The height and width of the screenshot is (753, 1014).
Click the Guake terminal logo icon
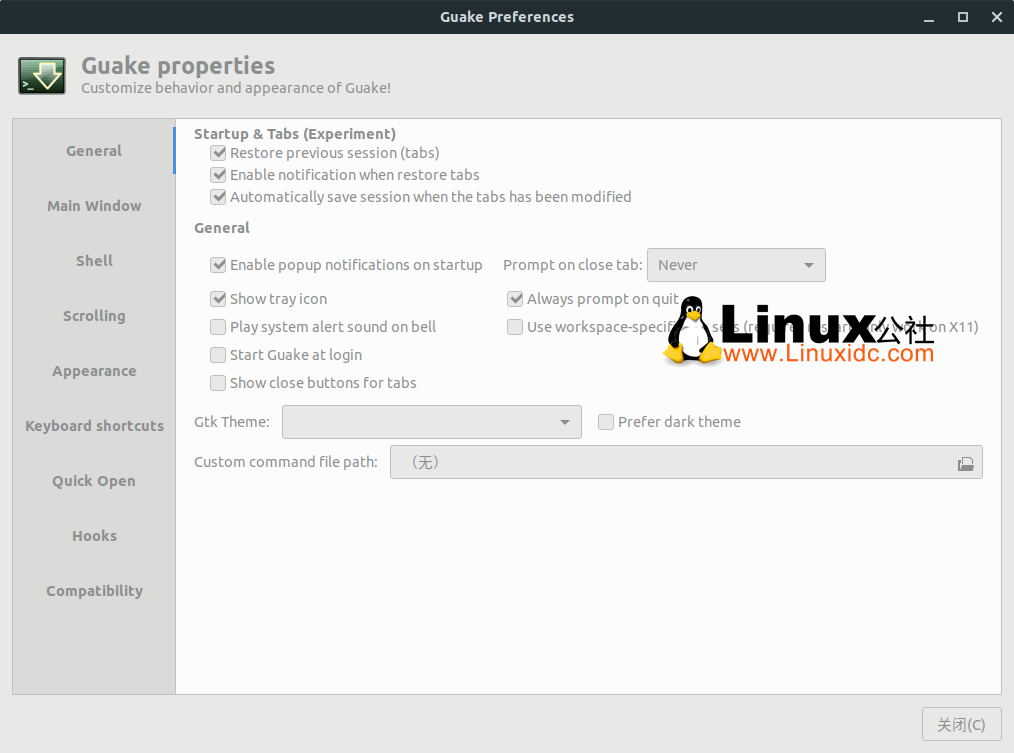click(x=42, y=76)
